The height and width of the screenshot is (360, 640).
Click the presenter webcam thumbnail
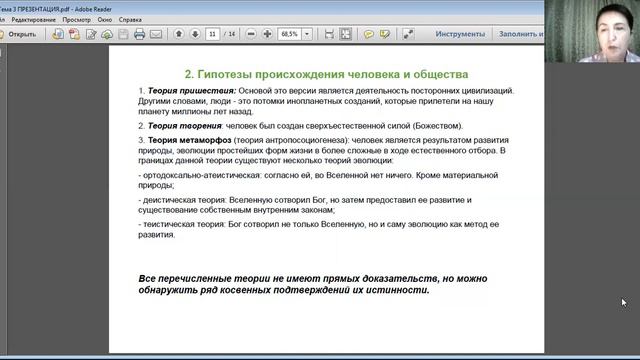coord(592,31)
